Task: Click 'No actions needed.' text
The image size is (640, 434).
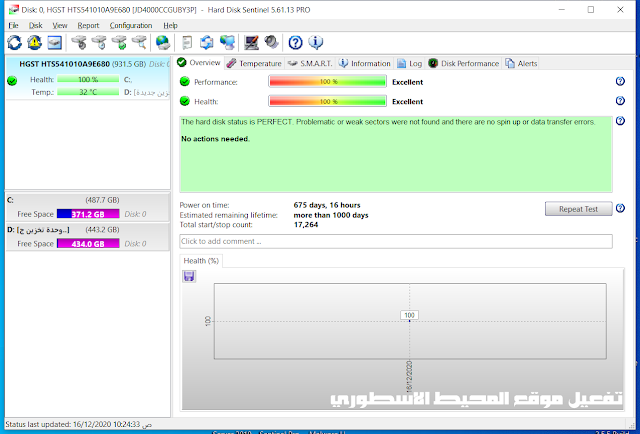Action: click(x=215, y=139)
